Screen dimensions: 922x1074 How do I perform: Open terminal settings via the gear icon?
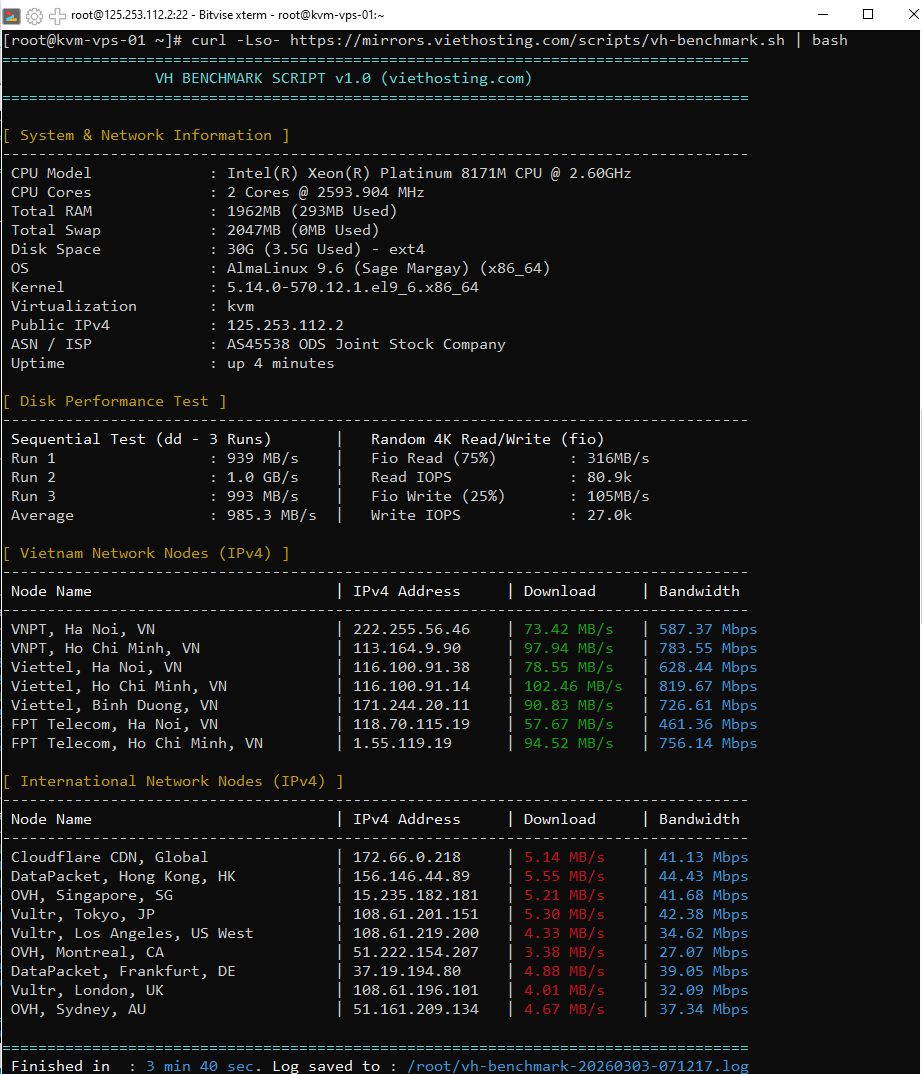(x=33, y=14)
